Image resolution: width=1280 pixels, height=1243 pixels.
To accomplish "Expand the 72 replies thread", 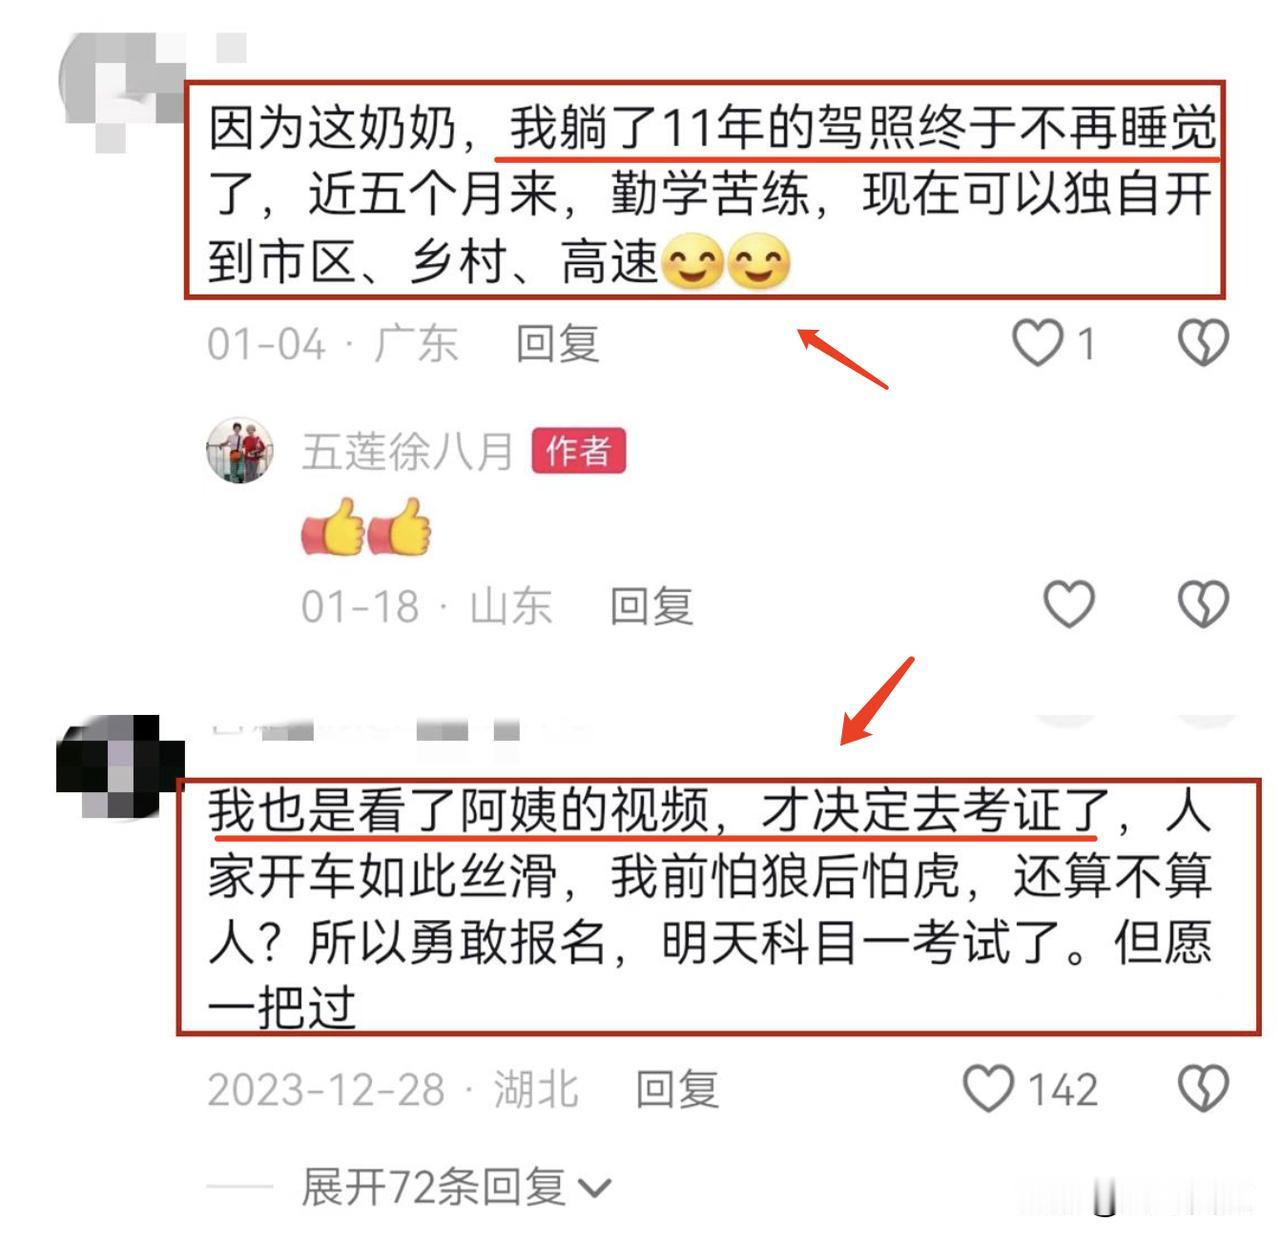I will click(456, 1187).
